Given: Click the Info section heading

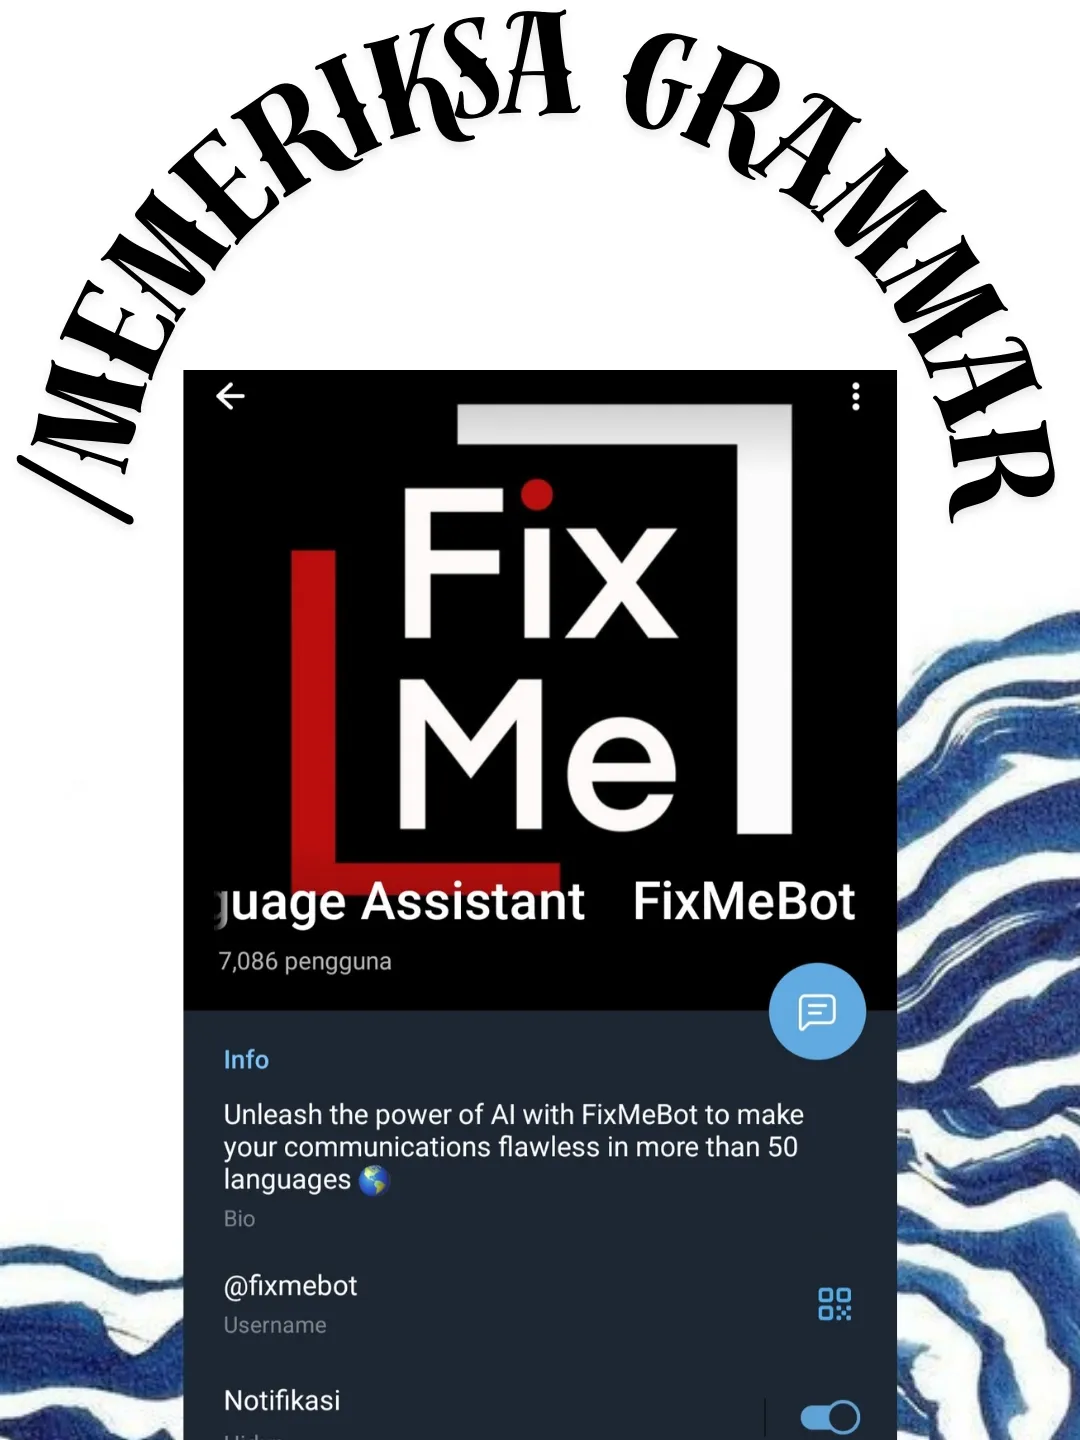Looking at the screenshot, I should point(246,1060).
